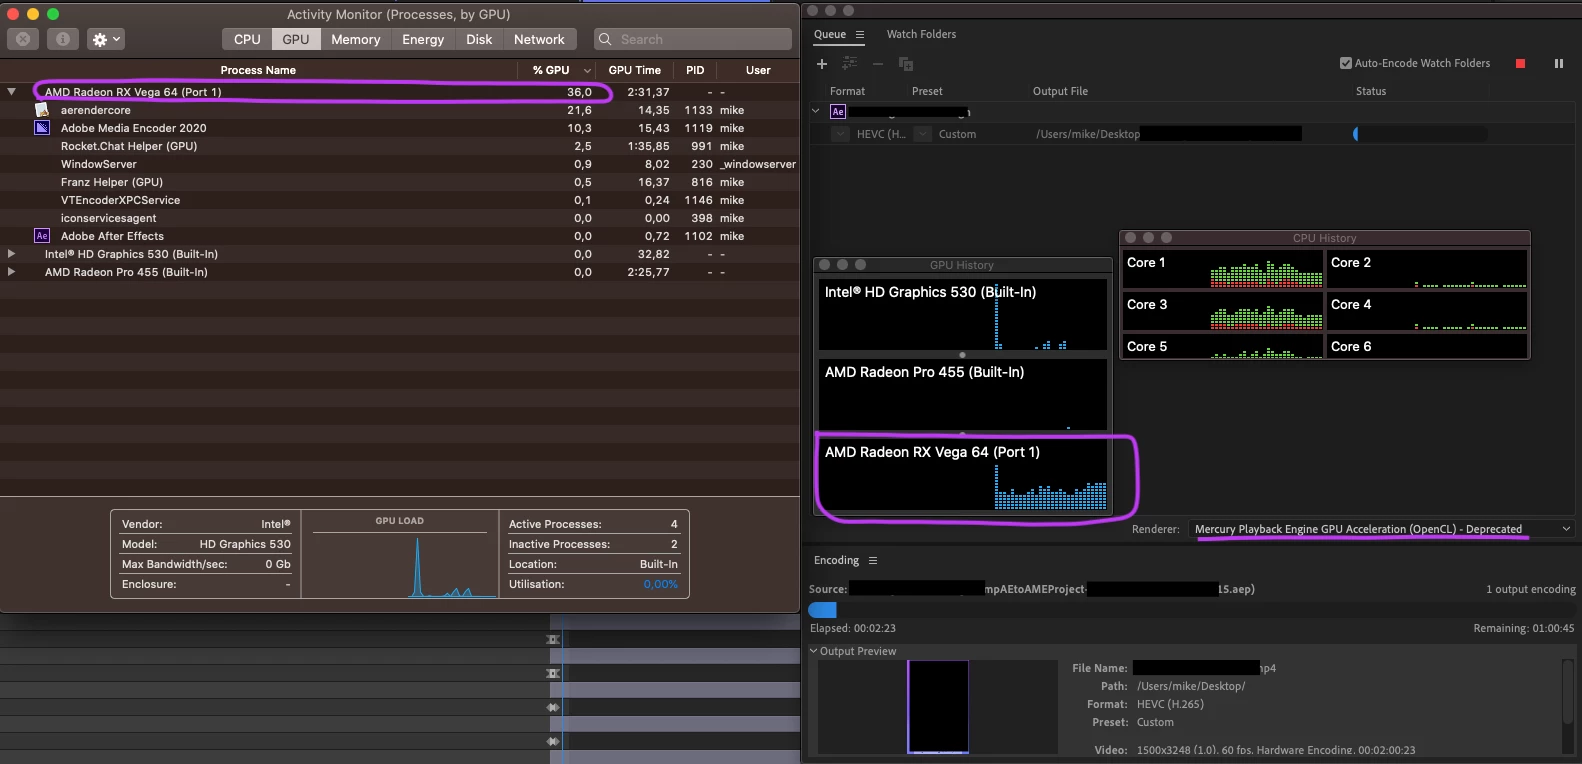Click the Search field in Activity Monitor

[x=693, y=39]
